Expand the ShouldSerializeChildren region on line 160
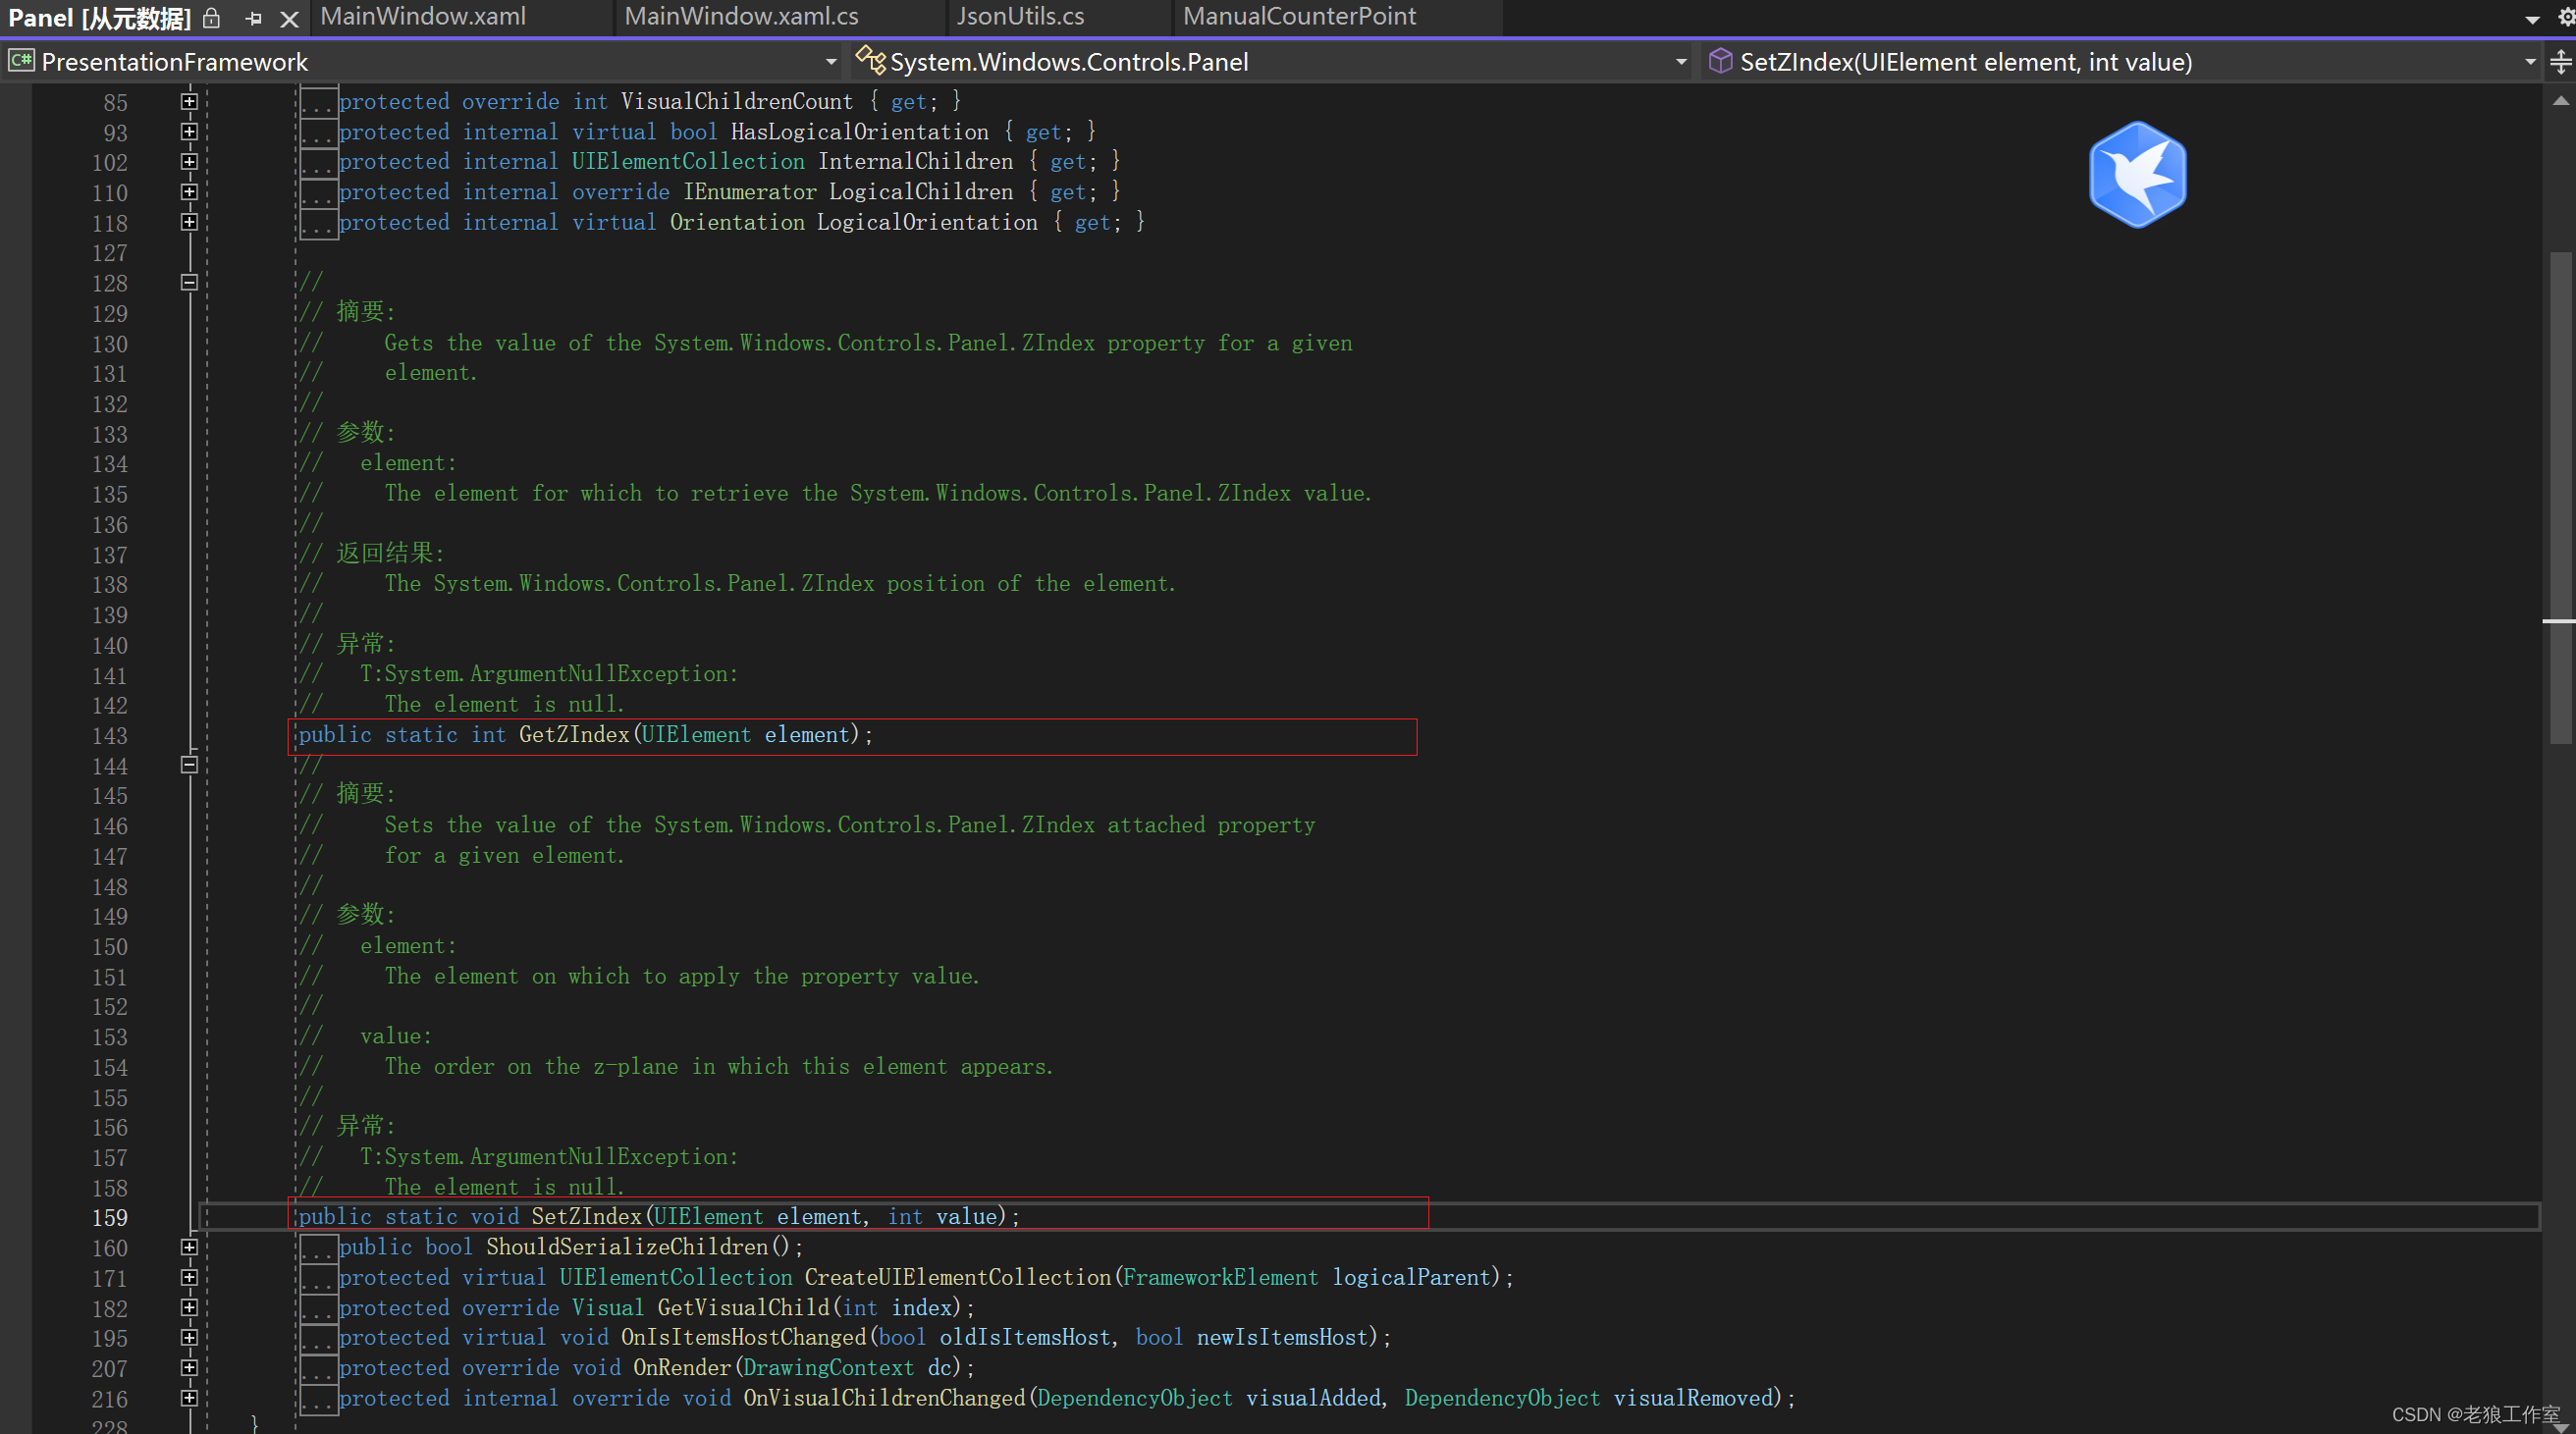The height and width of the screenshot is (1434, 2576). tap(189, 1247)
